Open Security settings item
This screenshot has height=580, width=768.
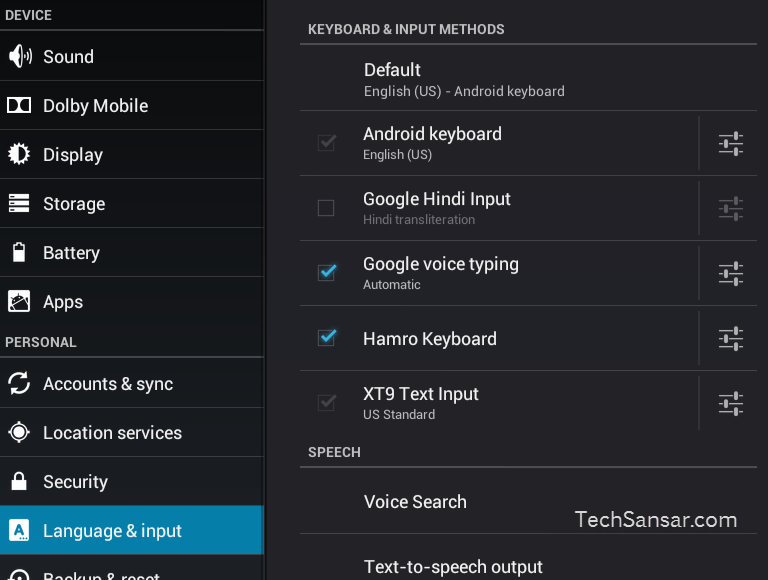[x=132, y=482]
